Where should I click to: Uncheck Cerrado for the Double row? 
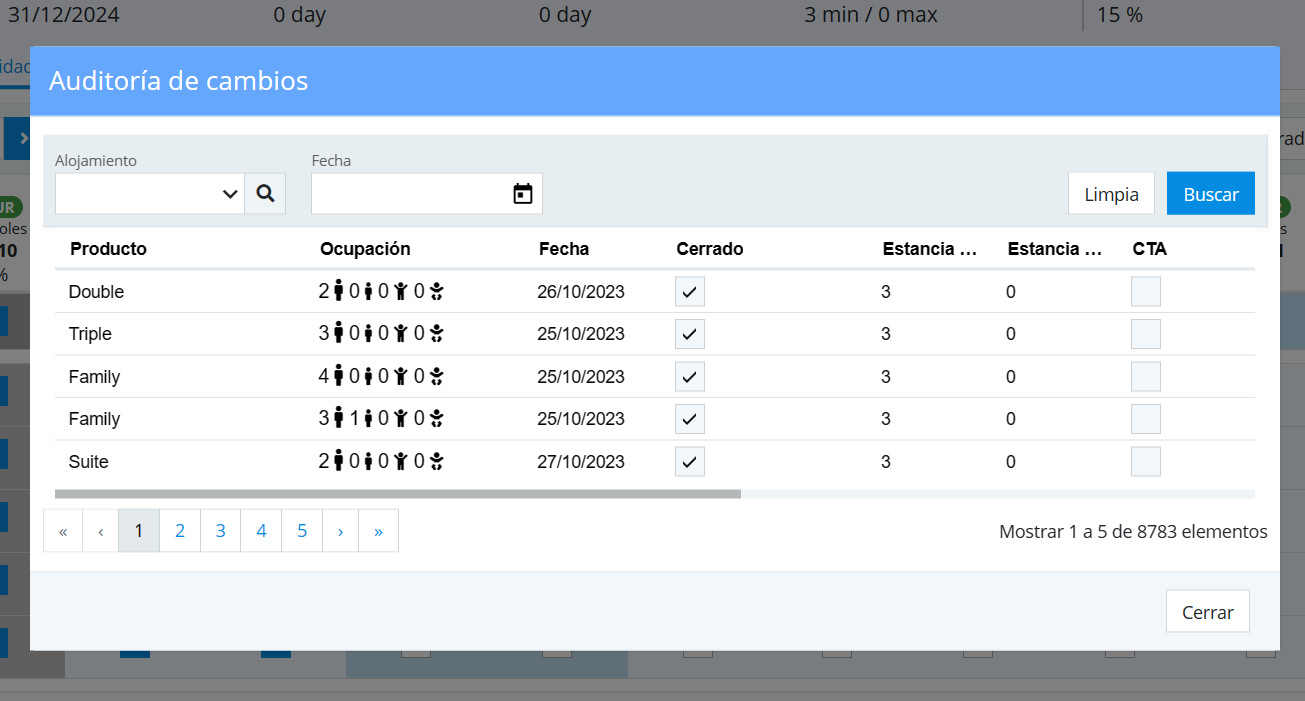tap(690, 292)
